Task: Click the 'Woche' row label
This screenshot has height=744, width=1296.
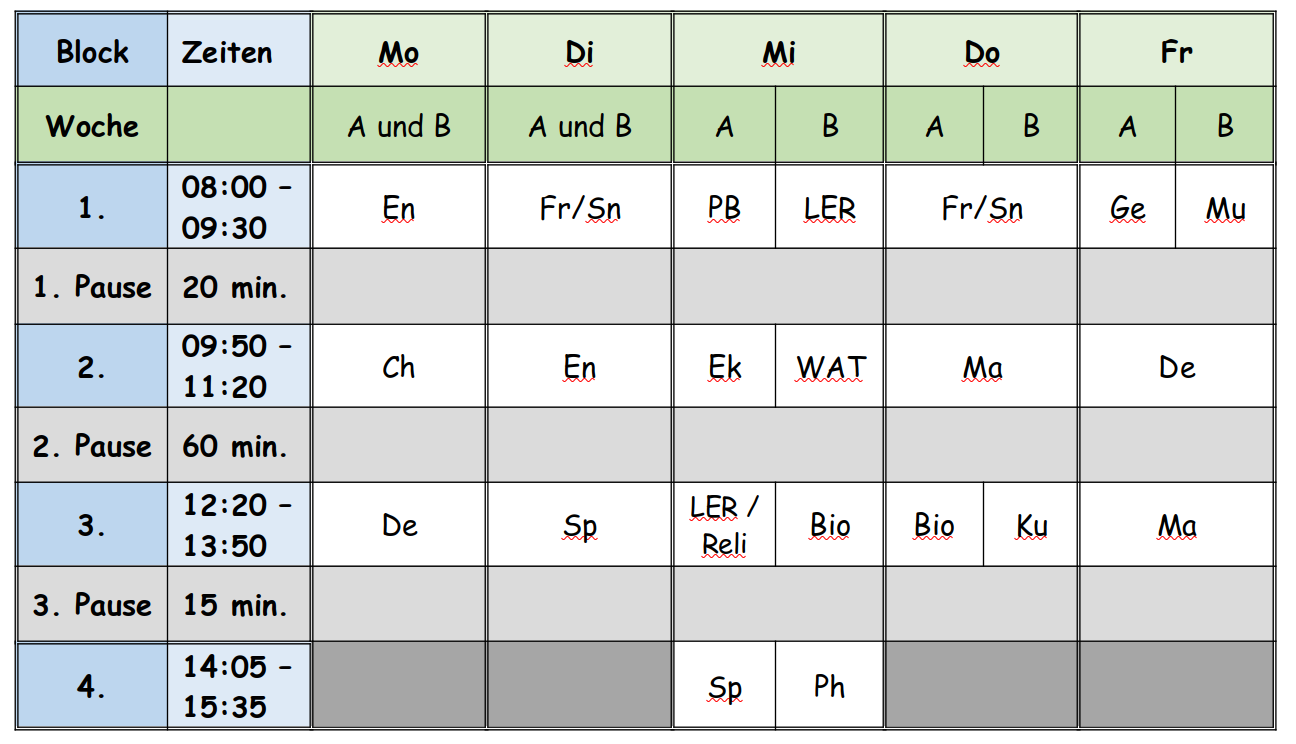Action: click(x=92, y=126)
